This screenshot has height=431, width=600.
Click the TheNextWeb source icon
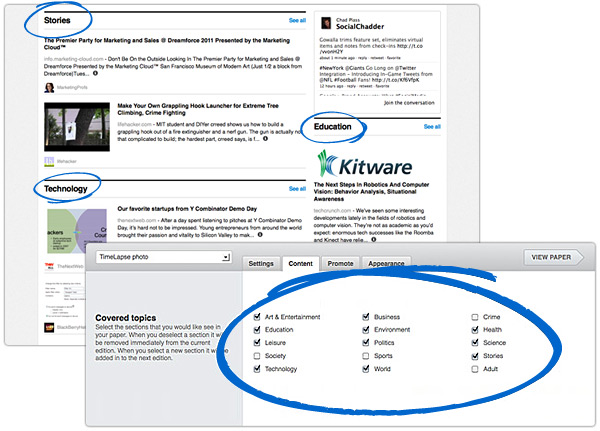coord(49,266)
